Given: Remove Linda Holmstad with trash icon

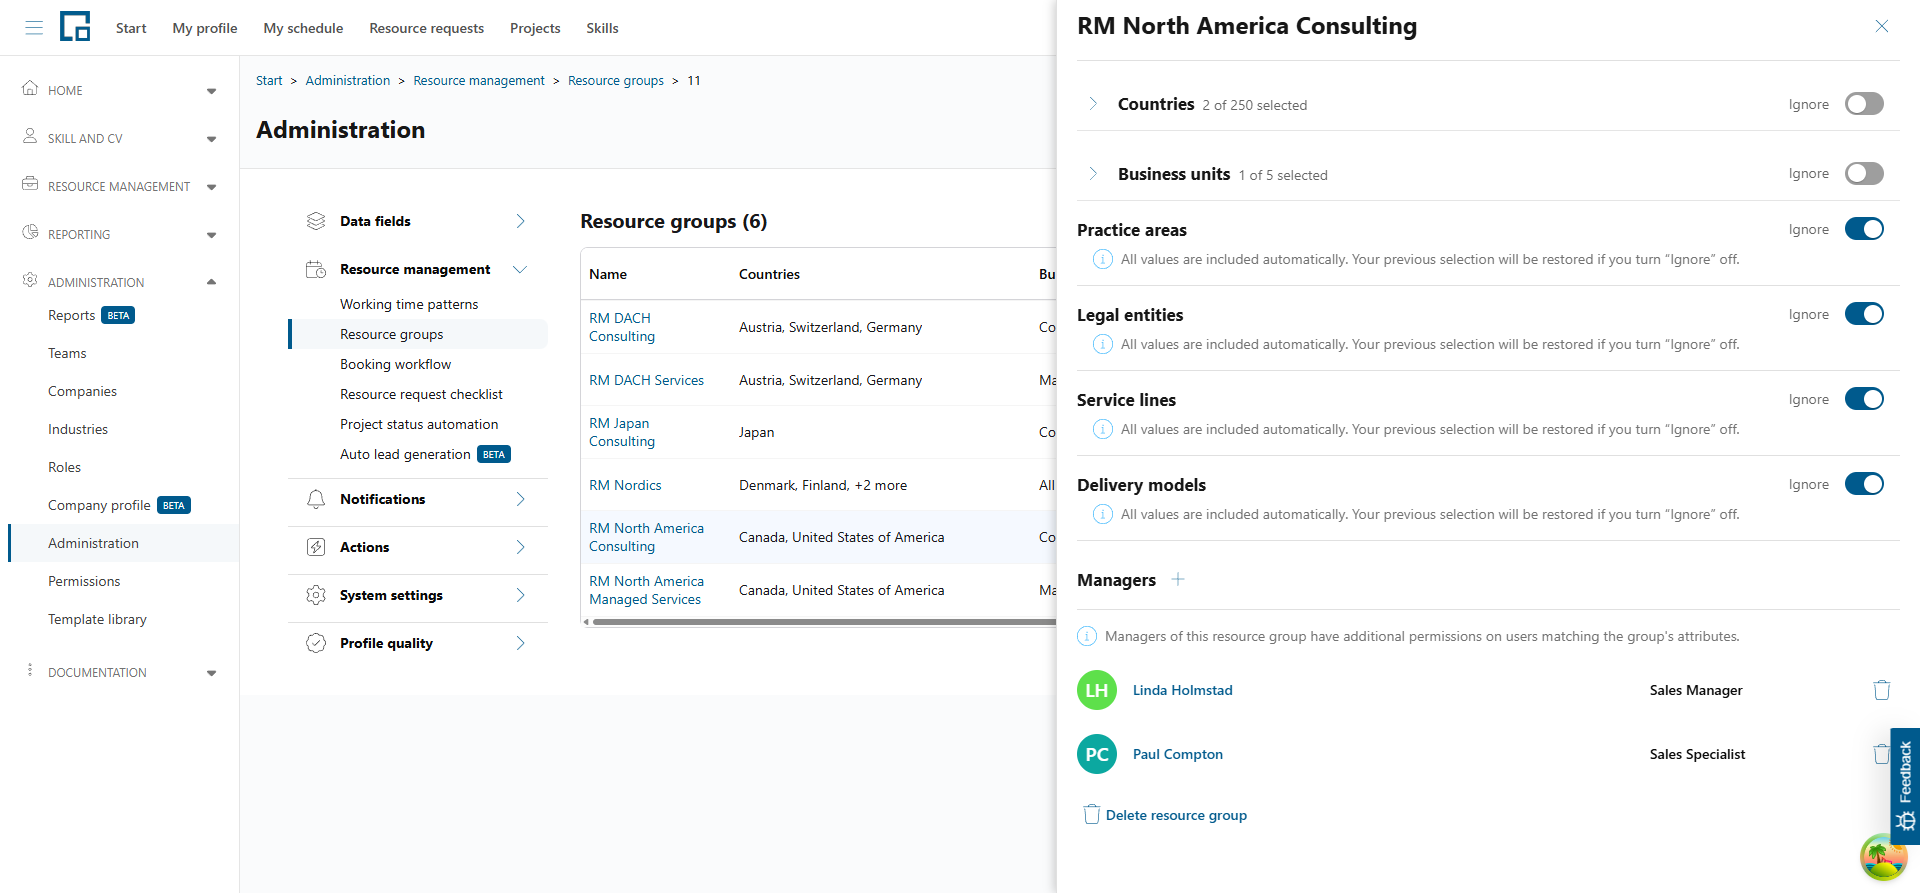Looking at the screenshot, I should coord(1881,690).
